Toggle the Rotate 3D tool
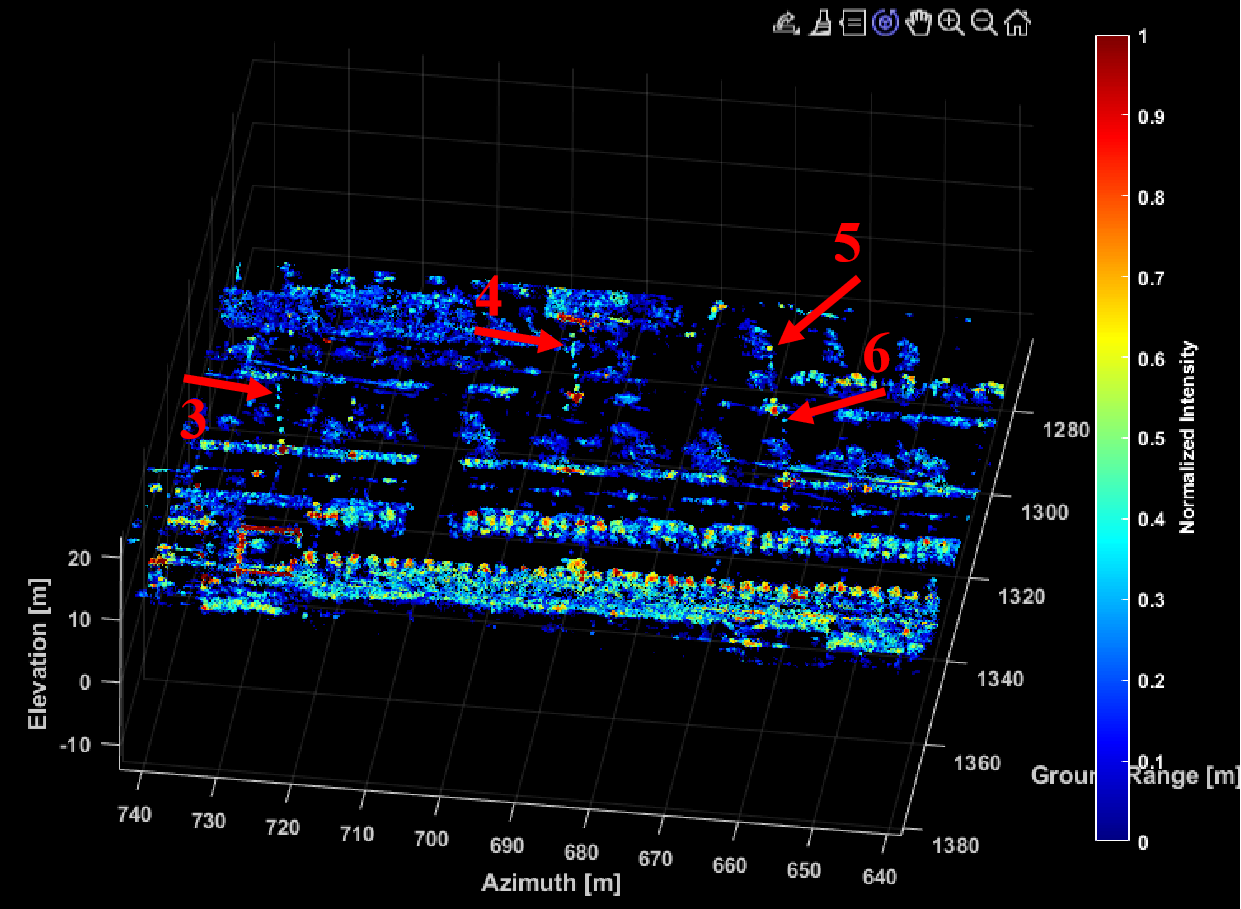Image resolution: width=1241 pixels, height=909 pixels. click(885, 23)
